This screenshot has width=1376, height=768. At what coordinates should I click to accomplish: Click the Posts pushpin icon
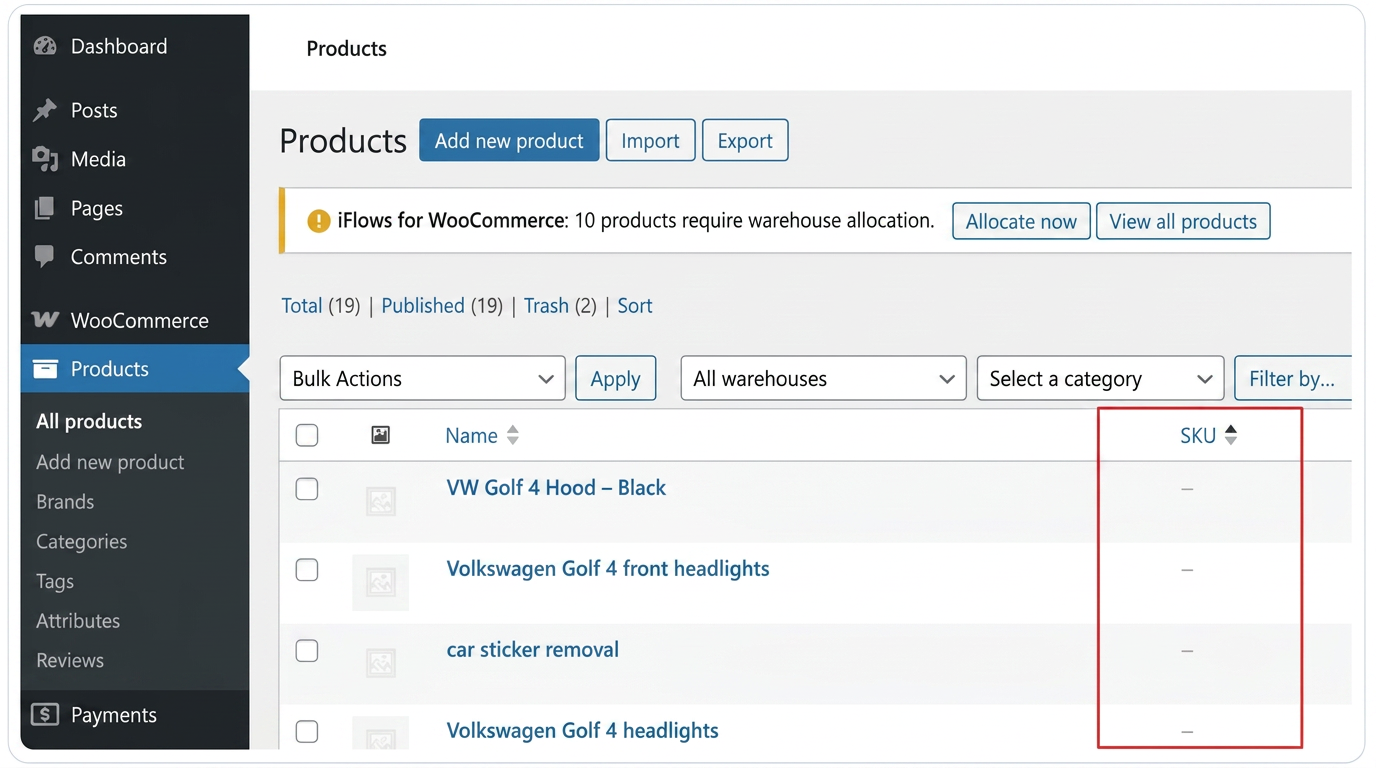click(45, 110)
